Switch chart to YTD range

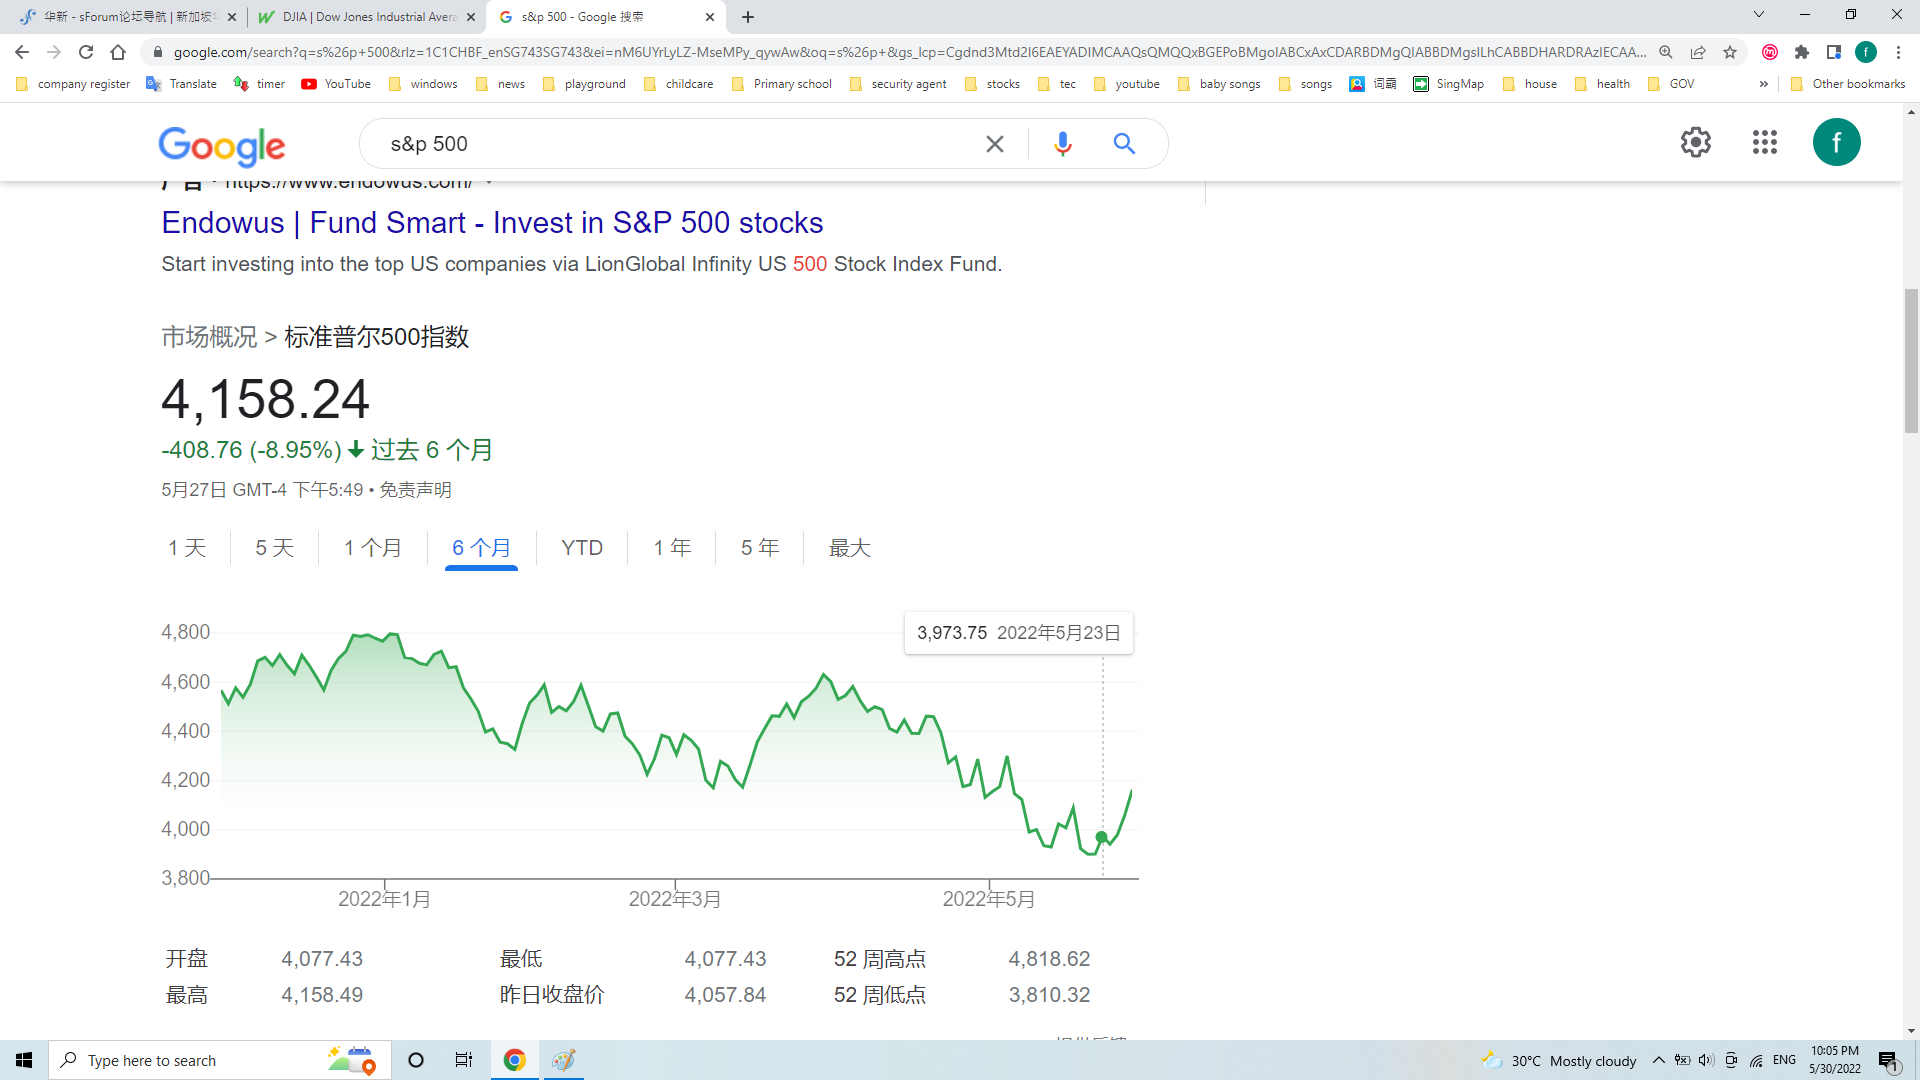(x=582, y=548)
